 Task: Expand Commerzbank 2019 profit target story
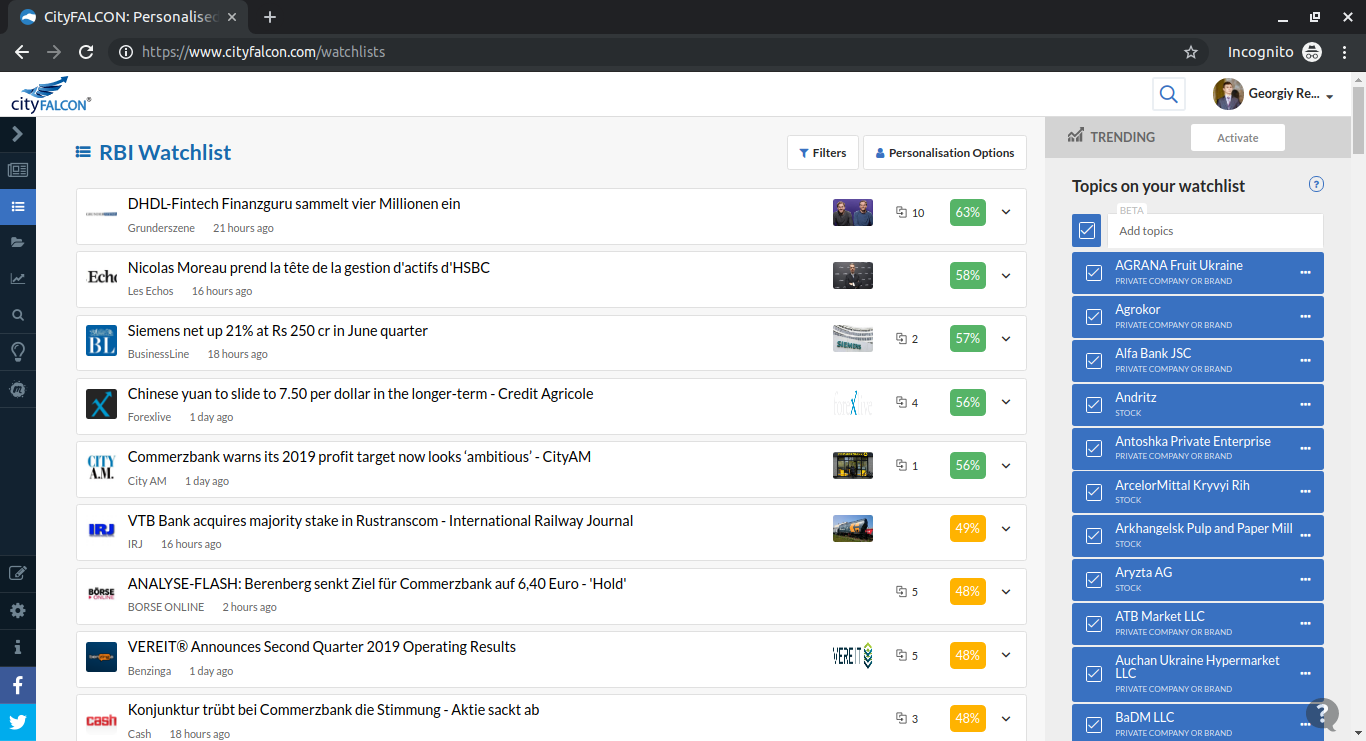click(1006, 465)
